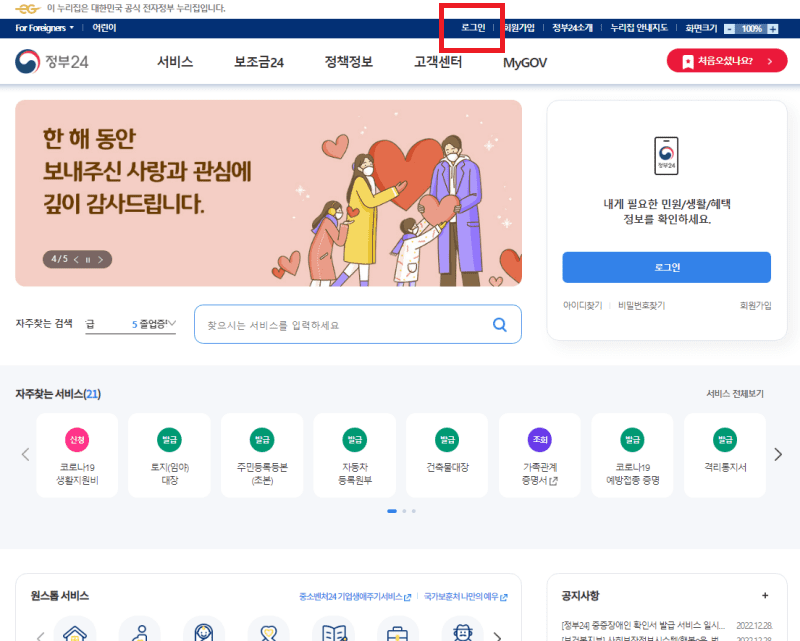
Task: Open the 정책정보 menu
Action: pyautogui.click(x=348, y=62)
